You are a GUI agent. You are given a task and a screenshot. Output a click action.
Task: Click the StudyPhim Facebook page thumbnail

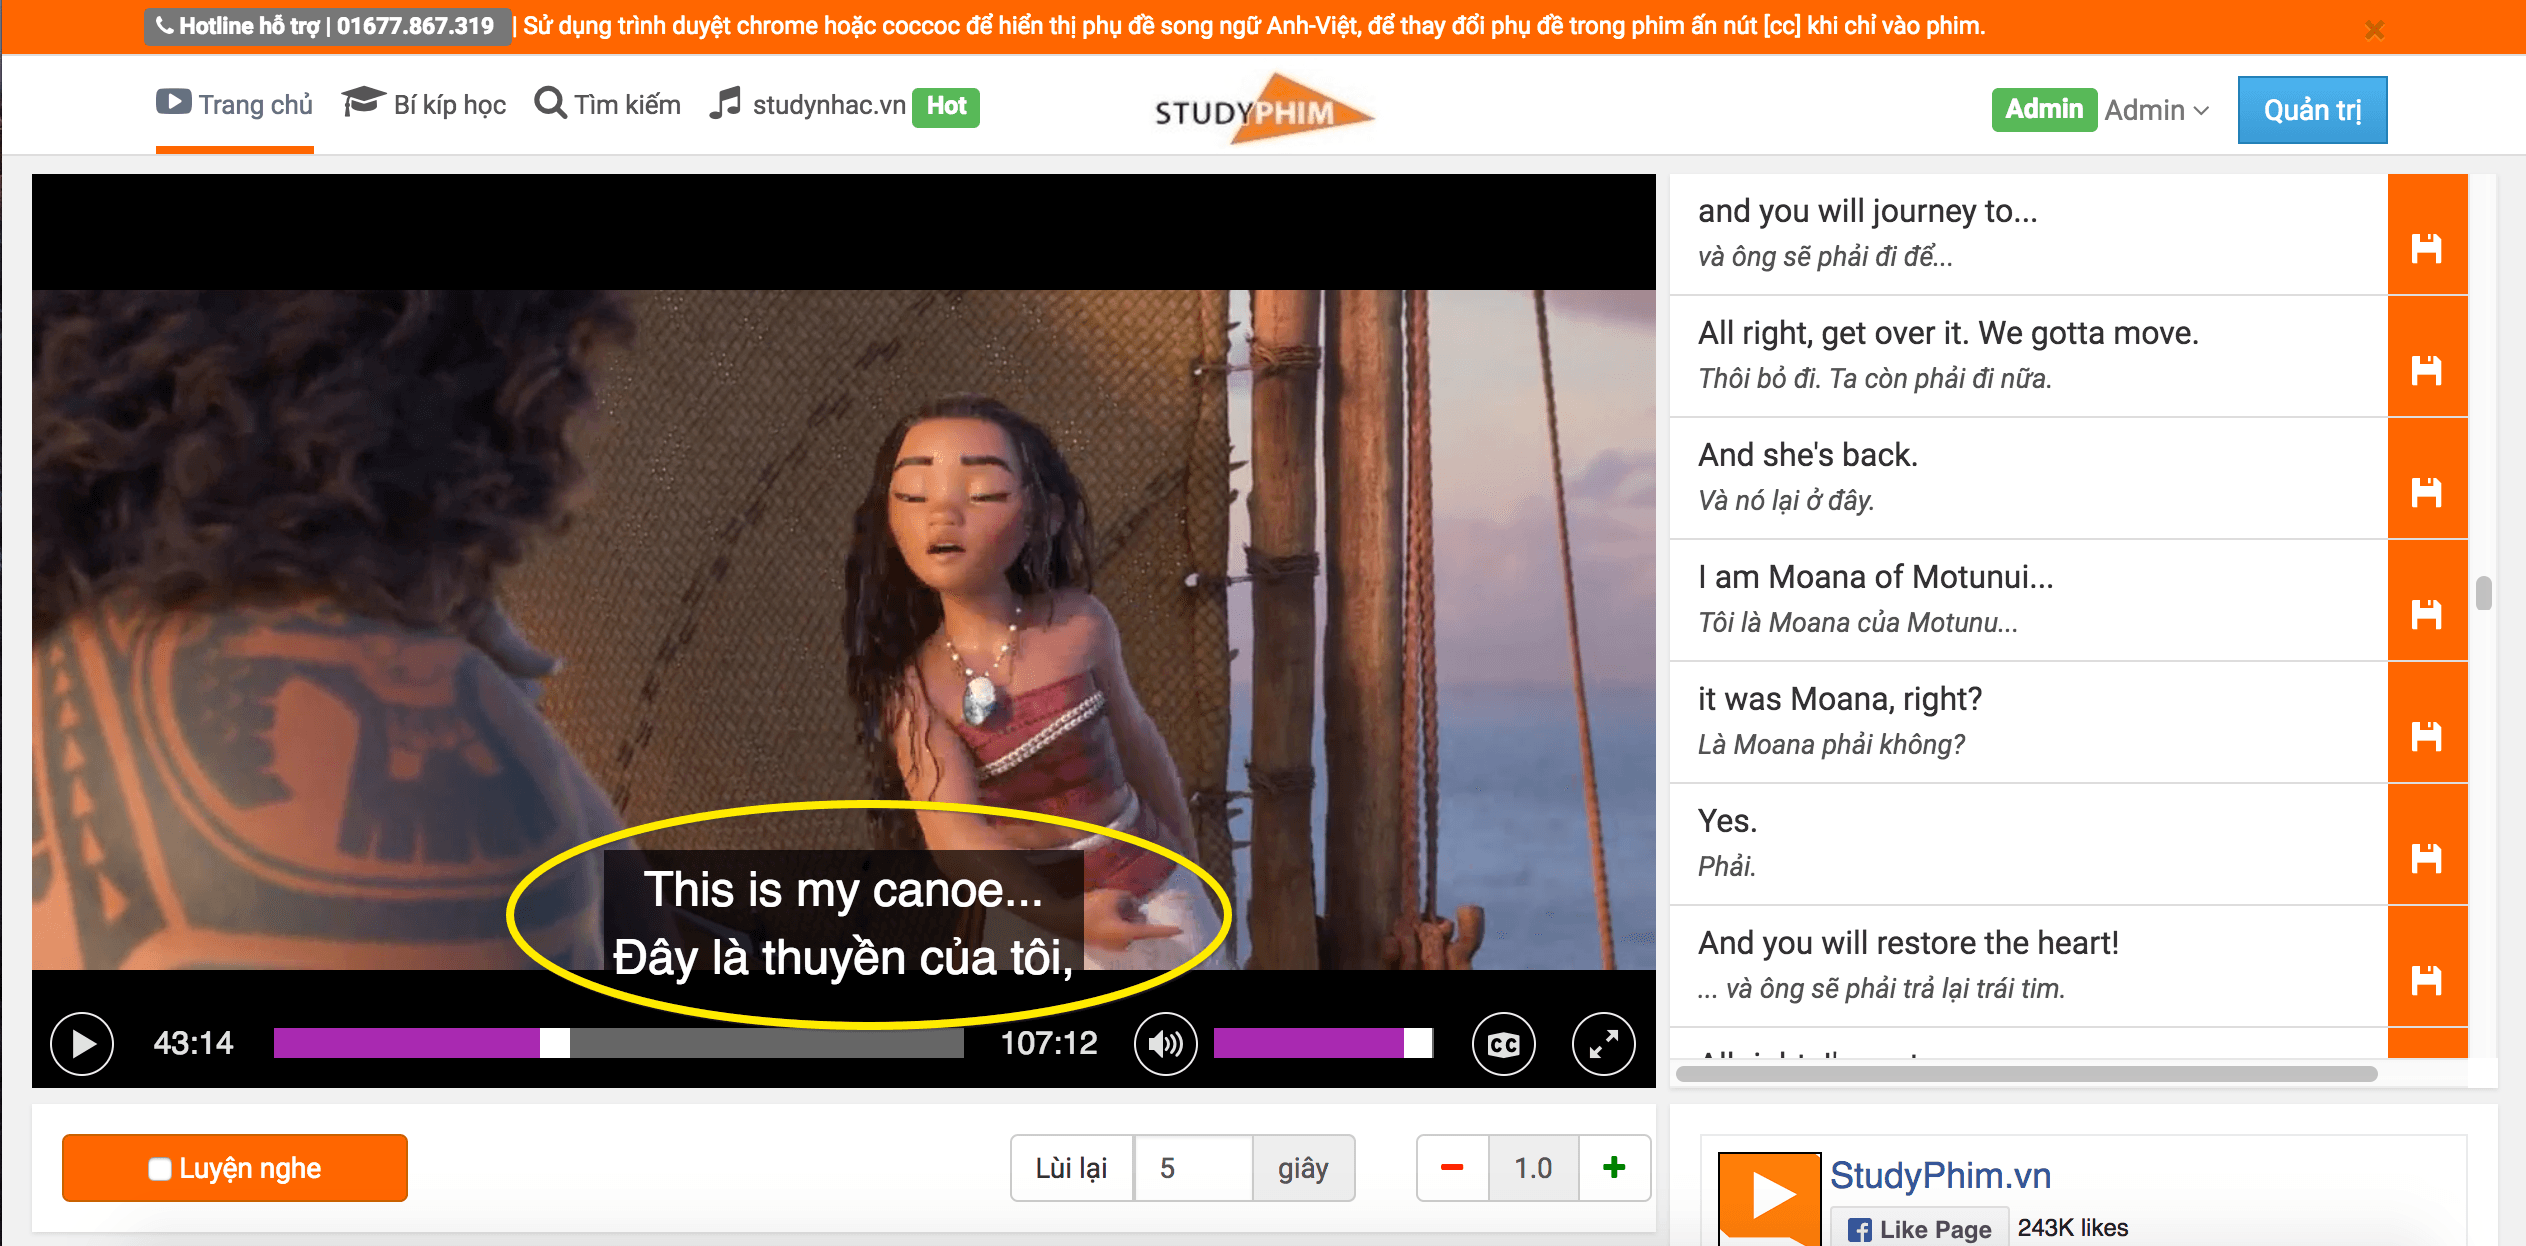pos(1770,1199)
